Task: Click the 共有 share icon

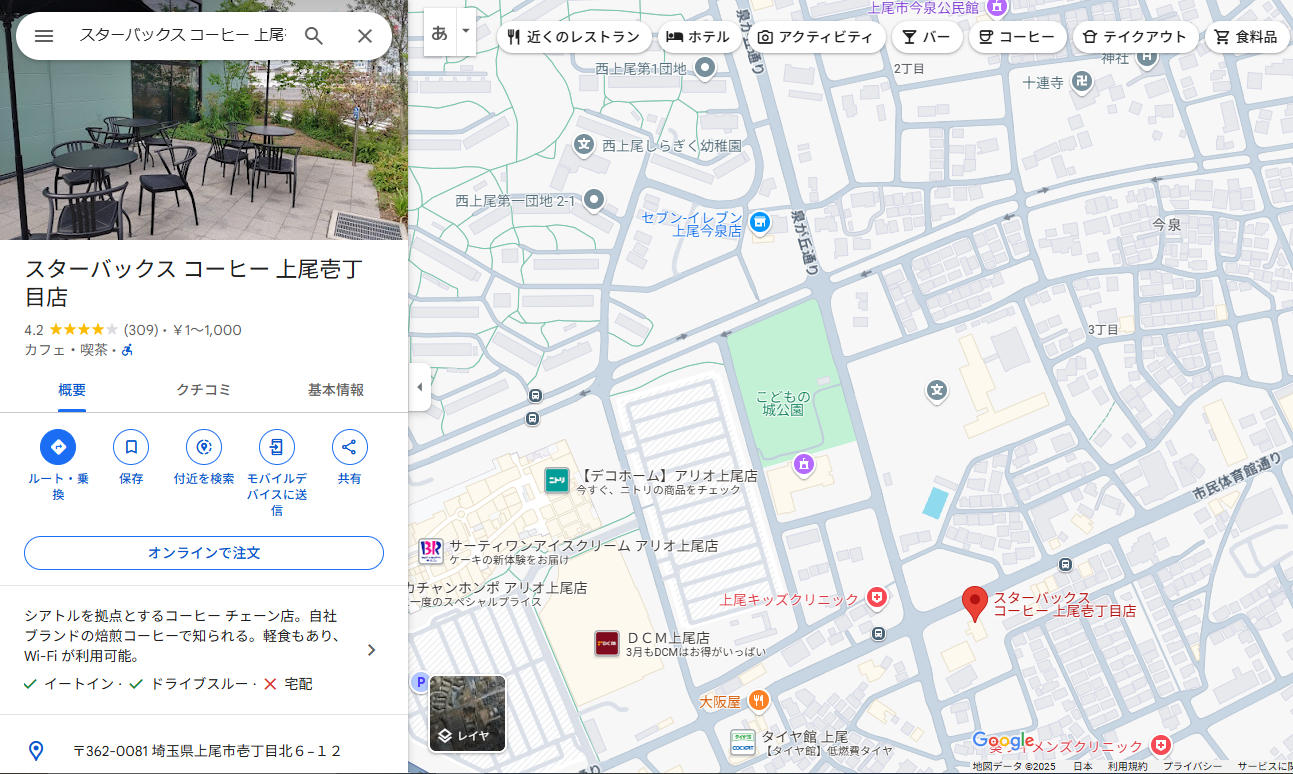Action: click(350, 447)
